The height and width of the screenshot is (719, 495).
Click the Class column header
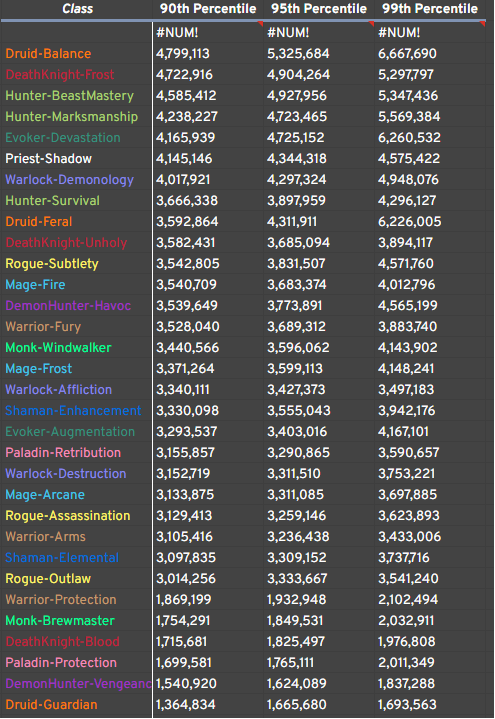[77, 9]
